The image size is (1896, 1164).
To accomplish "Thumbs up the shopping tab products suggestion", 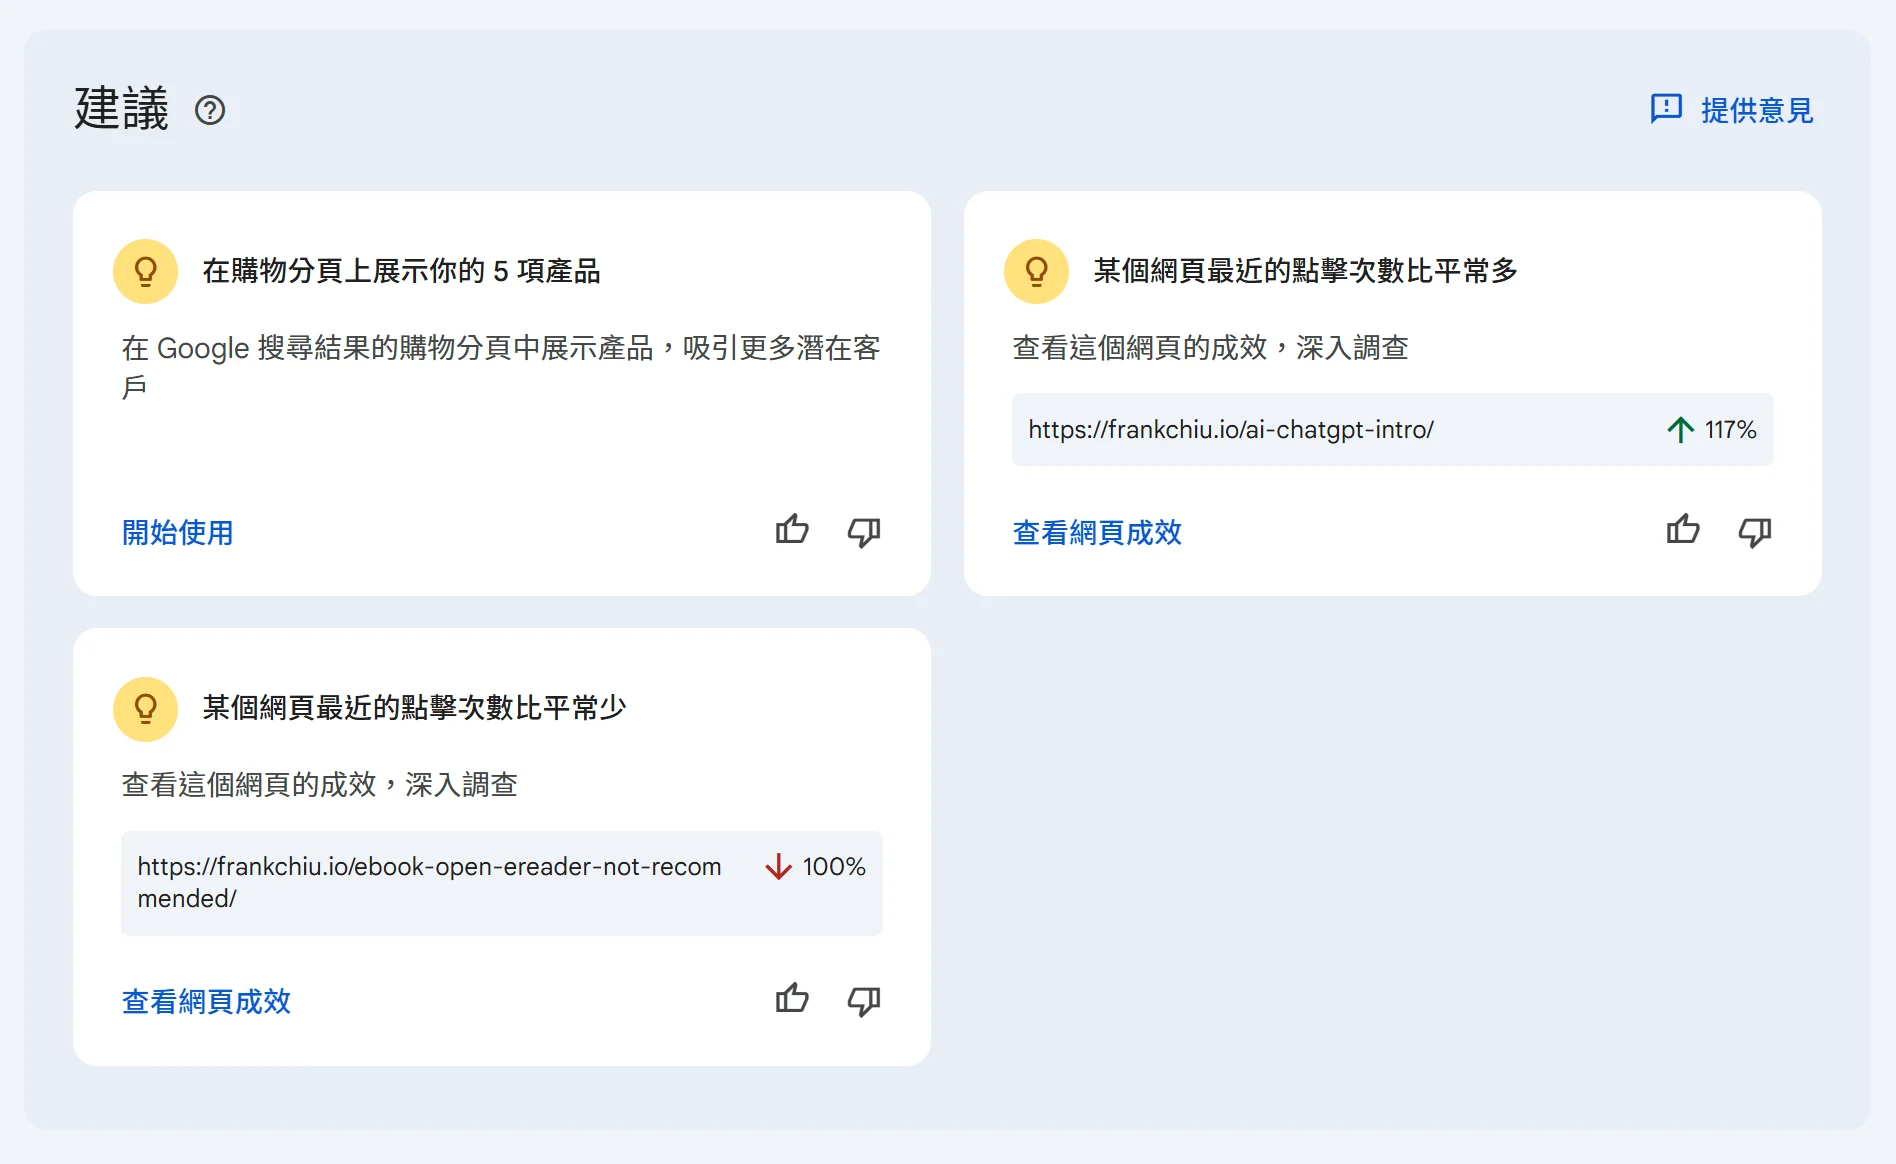I will click(792, 530).
